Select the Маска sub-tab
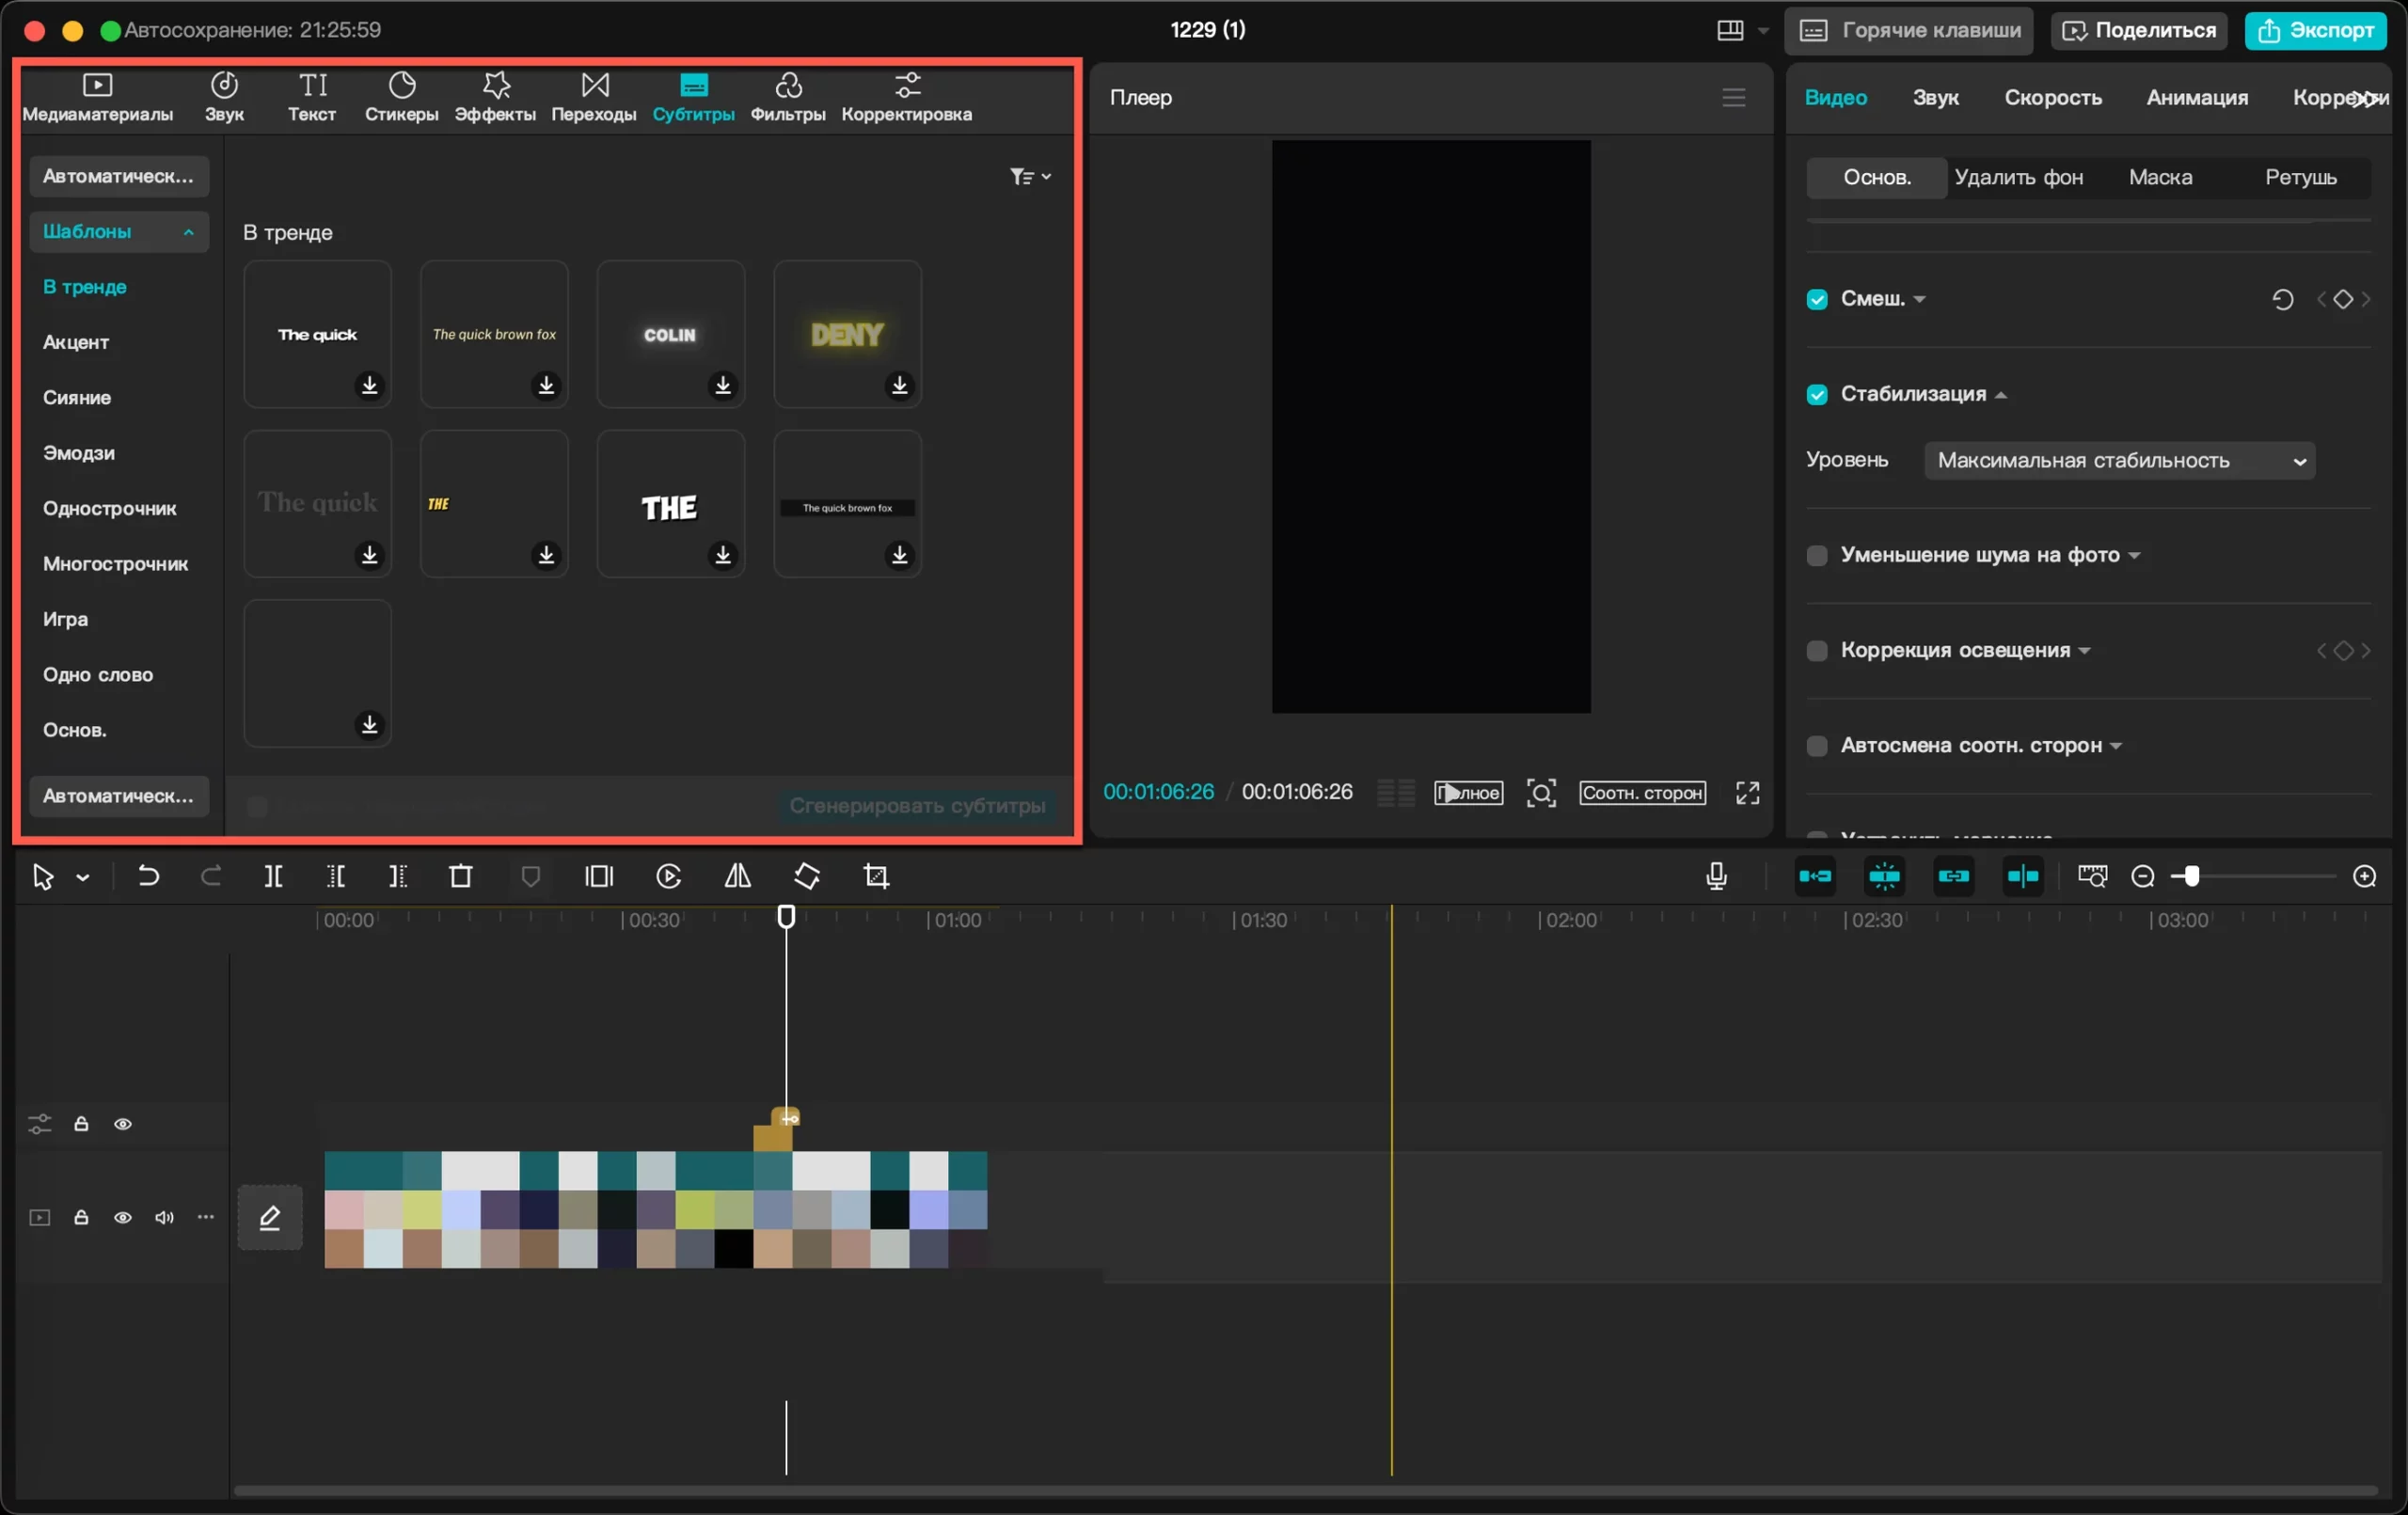Screen dimensions: 2408x1515 point(2160,177)
